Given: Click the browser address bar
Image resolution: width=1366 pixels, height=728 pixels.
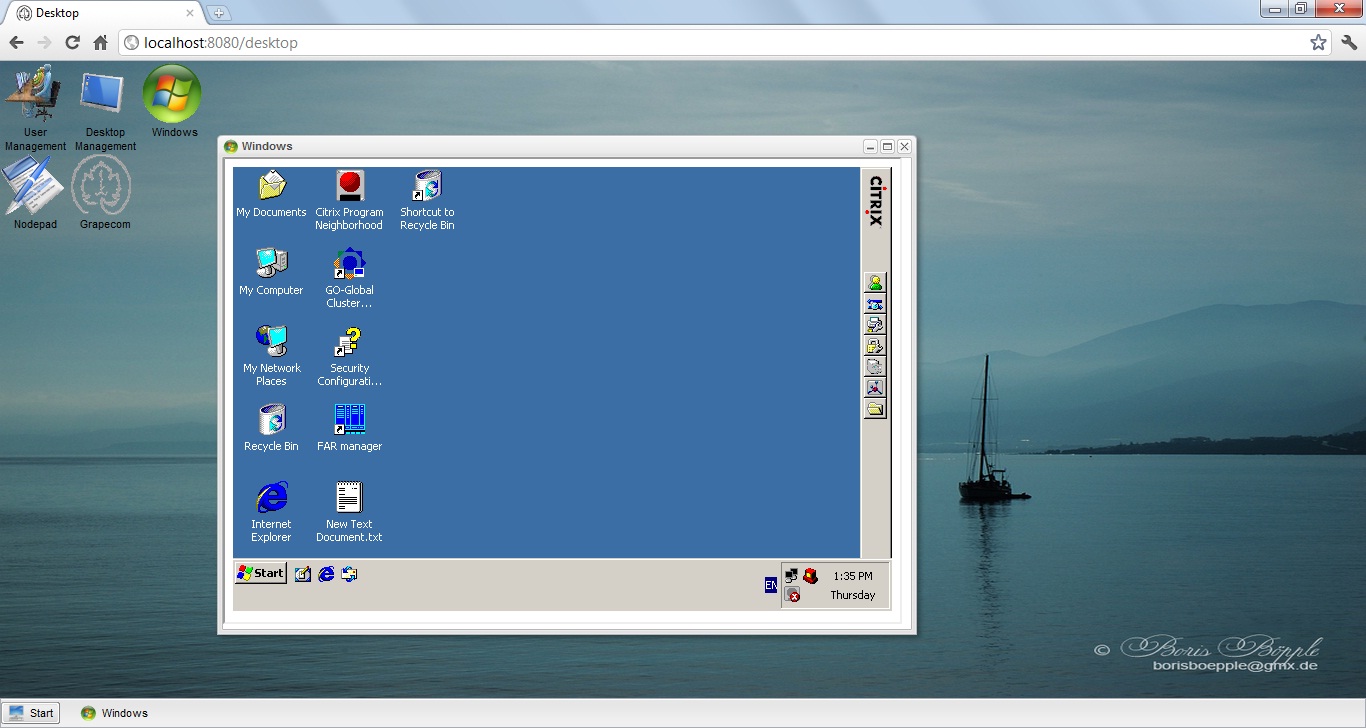Looking at the screenshot, I should [700, 43].
